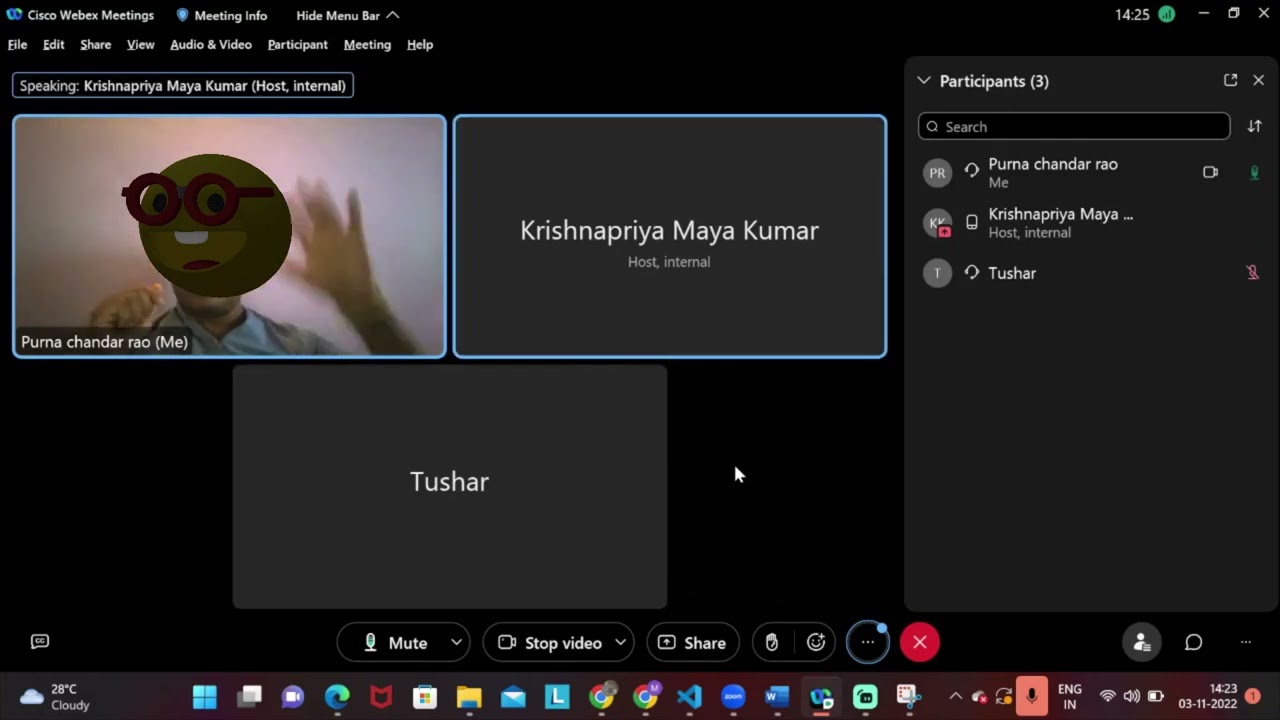Viewport: 1280px width, 720px height.
Task: Open the Teams Chat taskbar icon
Action: 293,697
